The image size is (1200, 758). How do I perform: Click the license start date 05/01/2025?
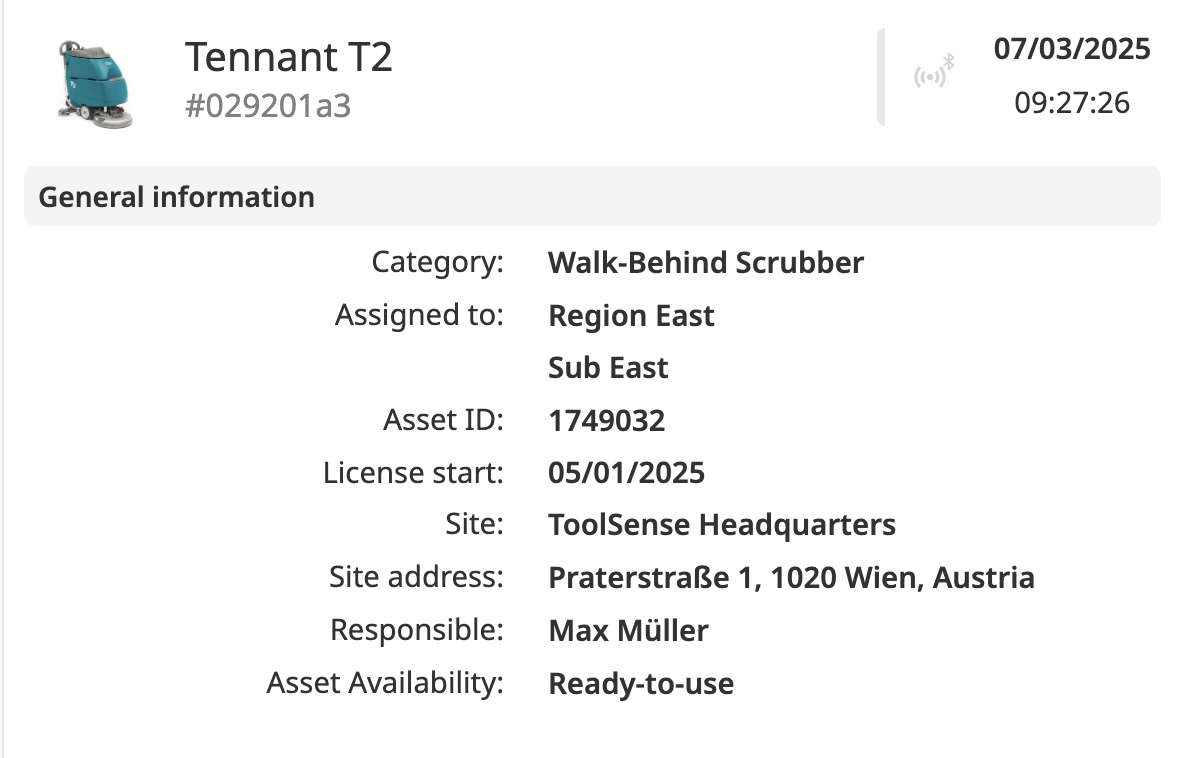point(626,473)
